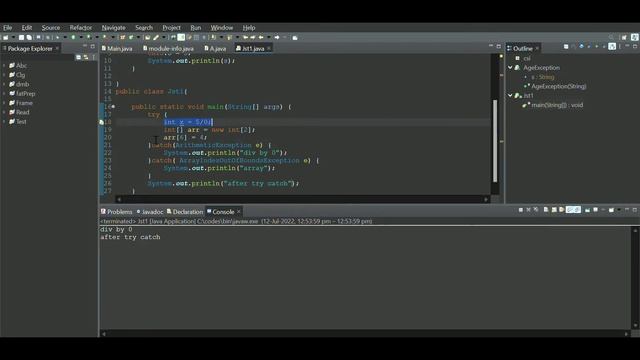Click the Open Type toolbar icon

(147, 37)
